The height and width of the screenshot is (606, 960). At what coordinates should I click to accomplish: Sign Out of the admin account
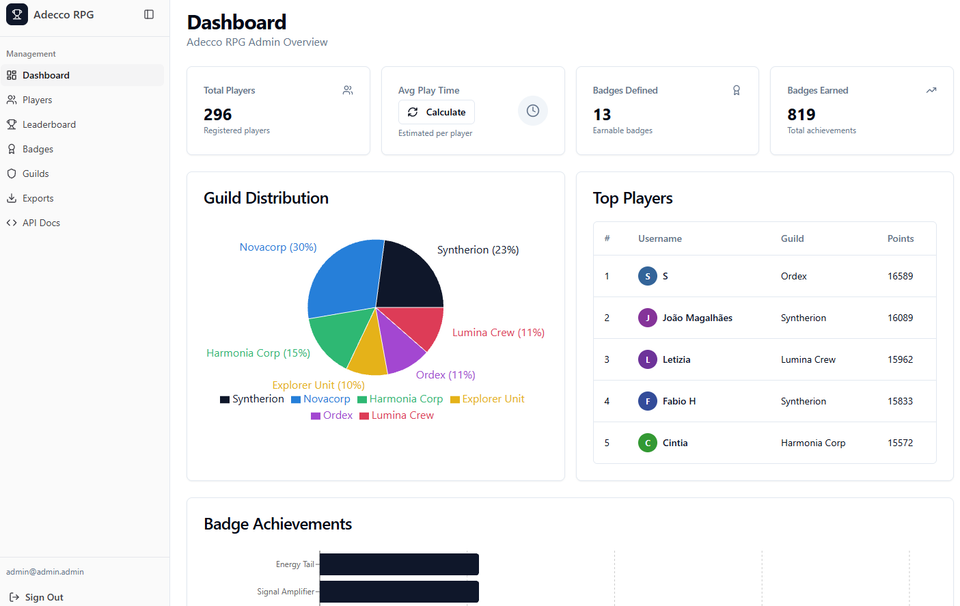point(37,597)
